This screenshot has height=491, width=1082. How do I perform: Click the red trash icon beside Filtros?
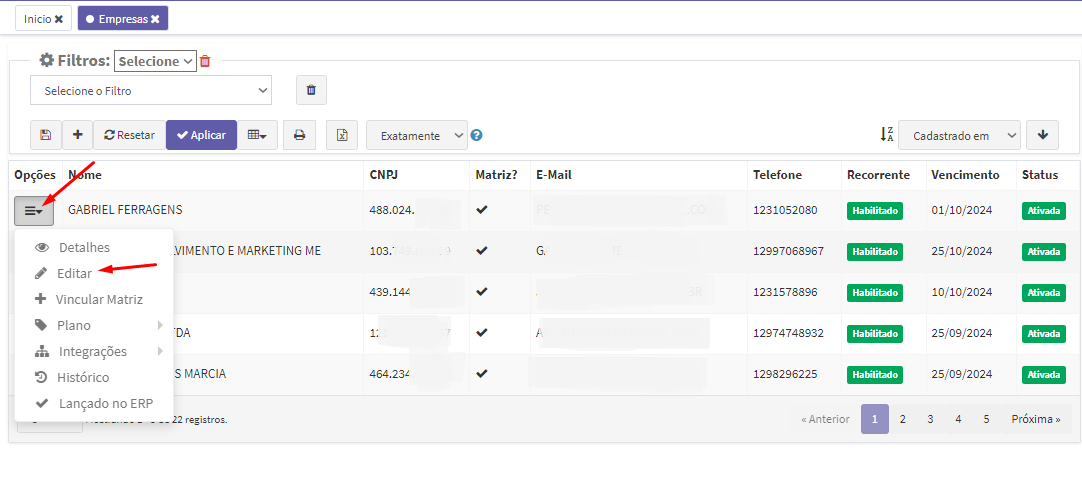click(205, 61)
